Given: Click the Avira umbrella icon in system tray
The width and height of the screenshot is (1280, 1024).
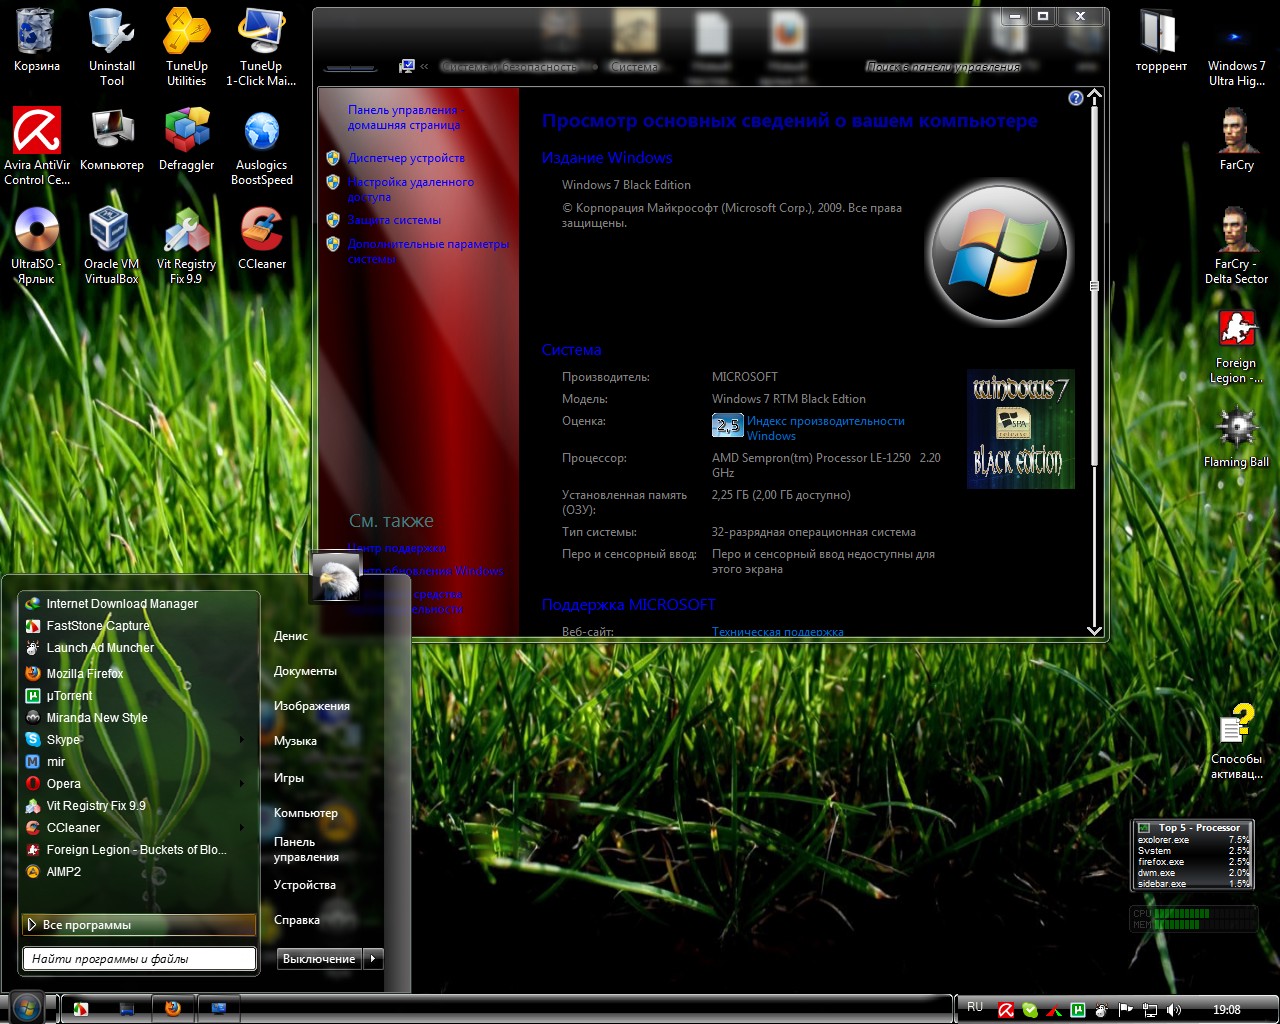Looking at the screenshot, I should (x=1006, y=1010).
